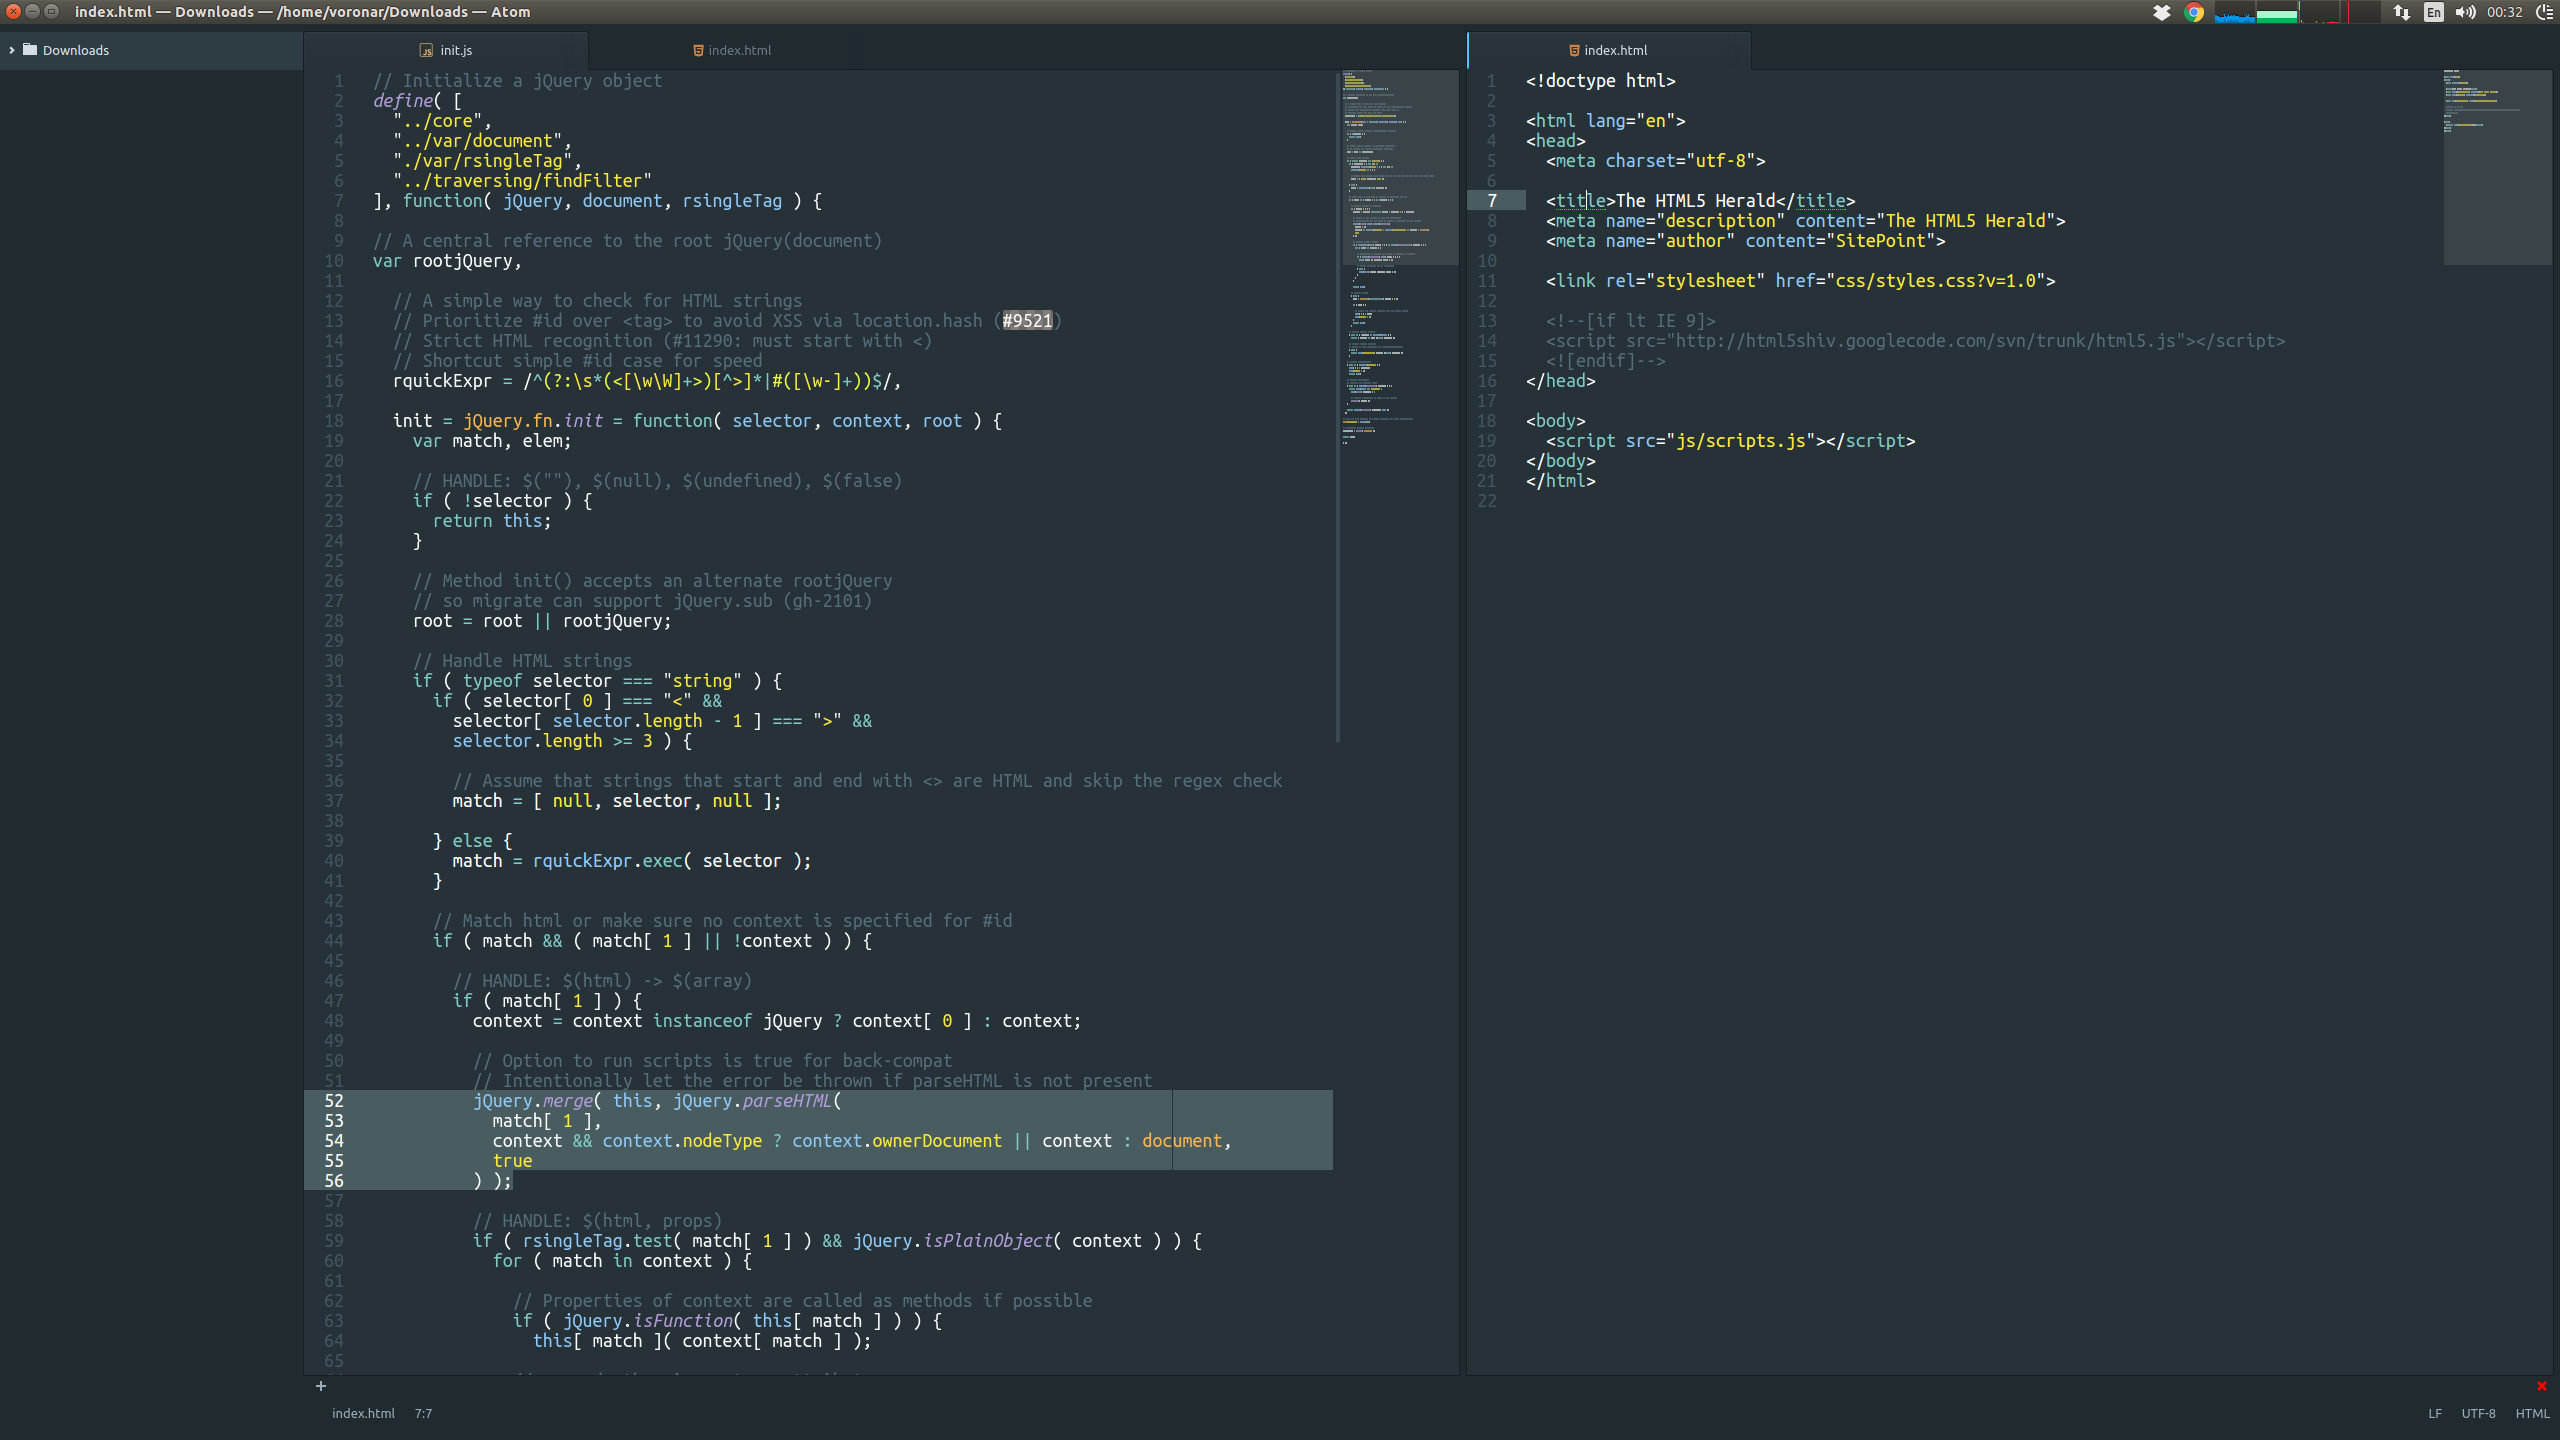The width and height of the screenshot is (2560, 1440).
Task: Click the volume speaker icon
Action: [2465, 12]
